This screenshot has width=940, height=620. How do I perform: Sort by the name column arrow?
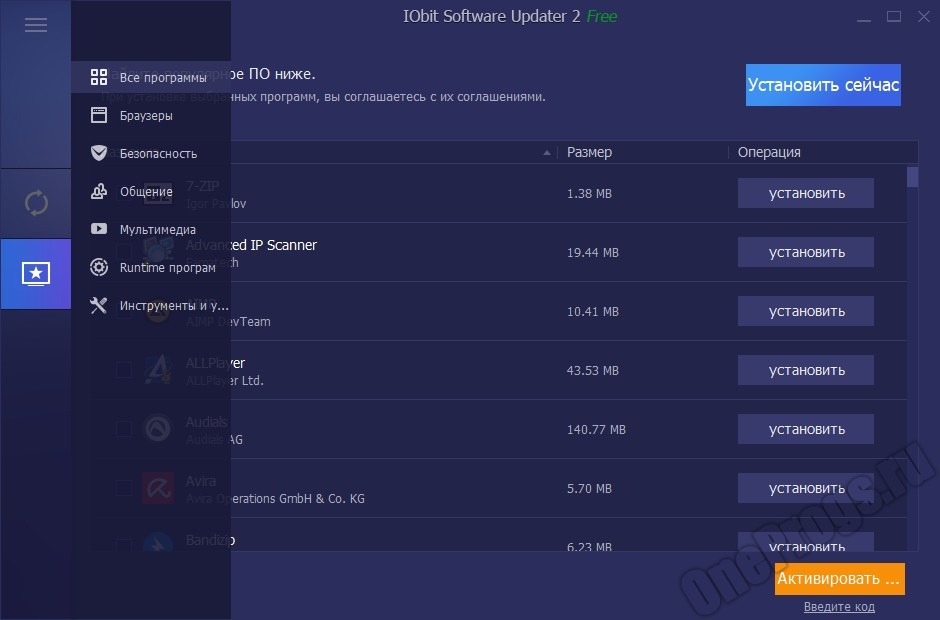(x=547, y=153)
